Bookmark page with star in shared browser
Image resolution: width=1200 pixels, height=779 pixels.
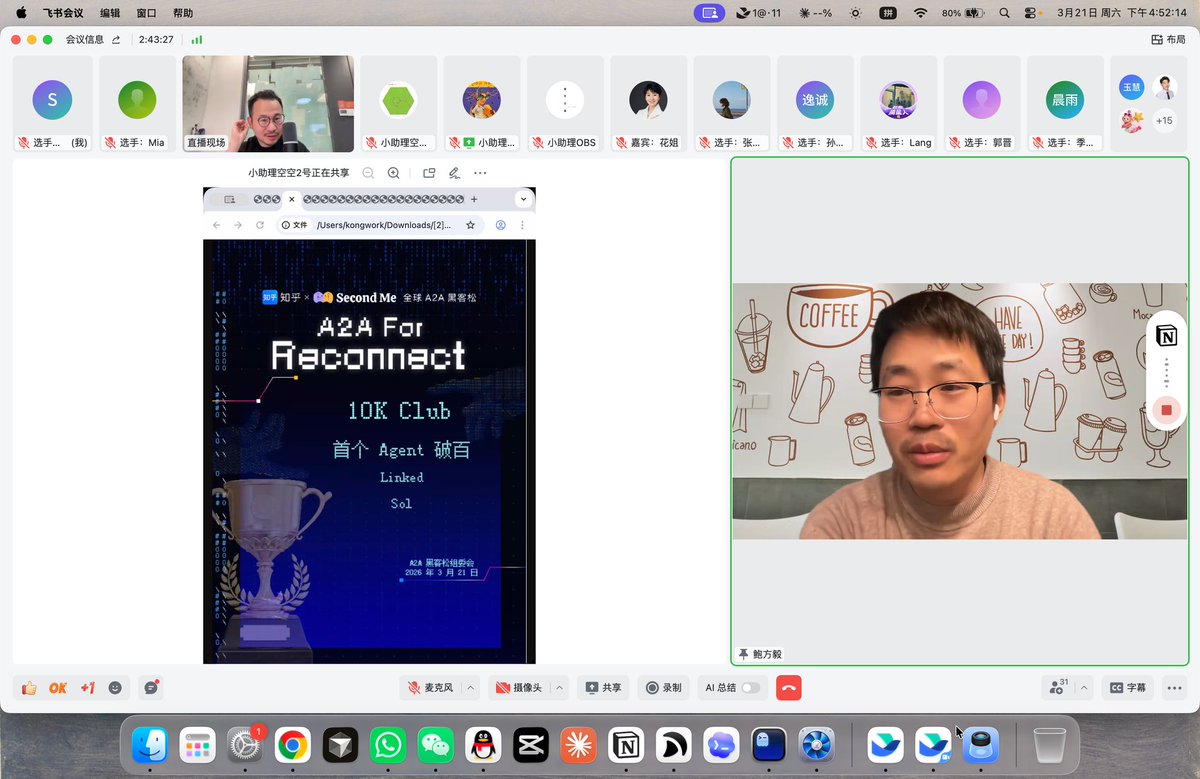470,225
